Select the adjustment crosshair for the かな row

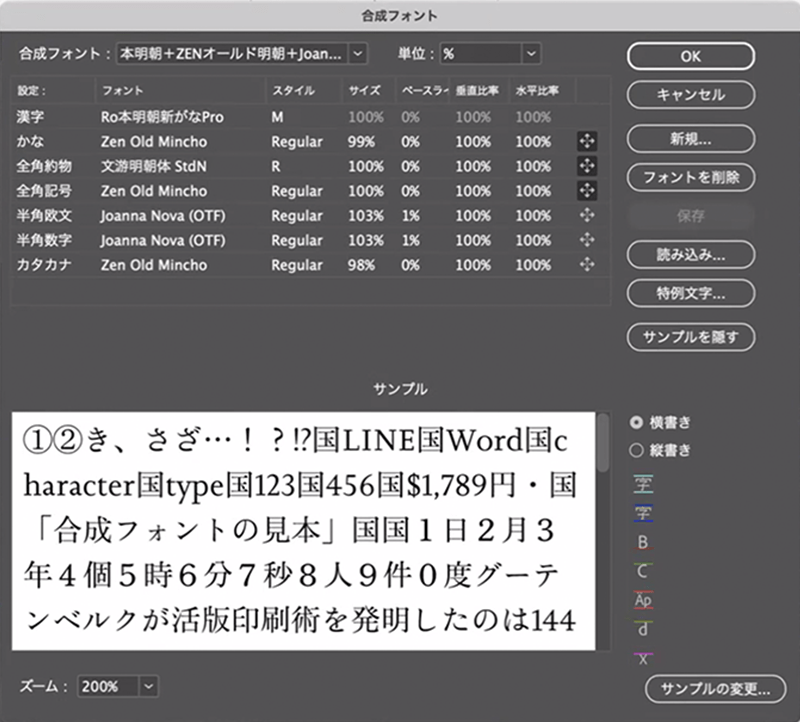pos(587,140)
